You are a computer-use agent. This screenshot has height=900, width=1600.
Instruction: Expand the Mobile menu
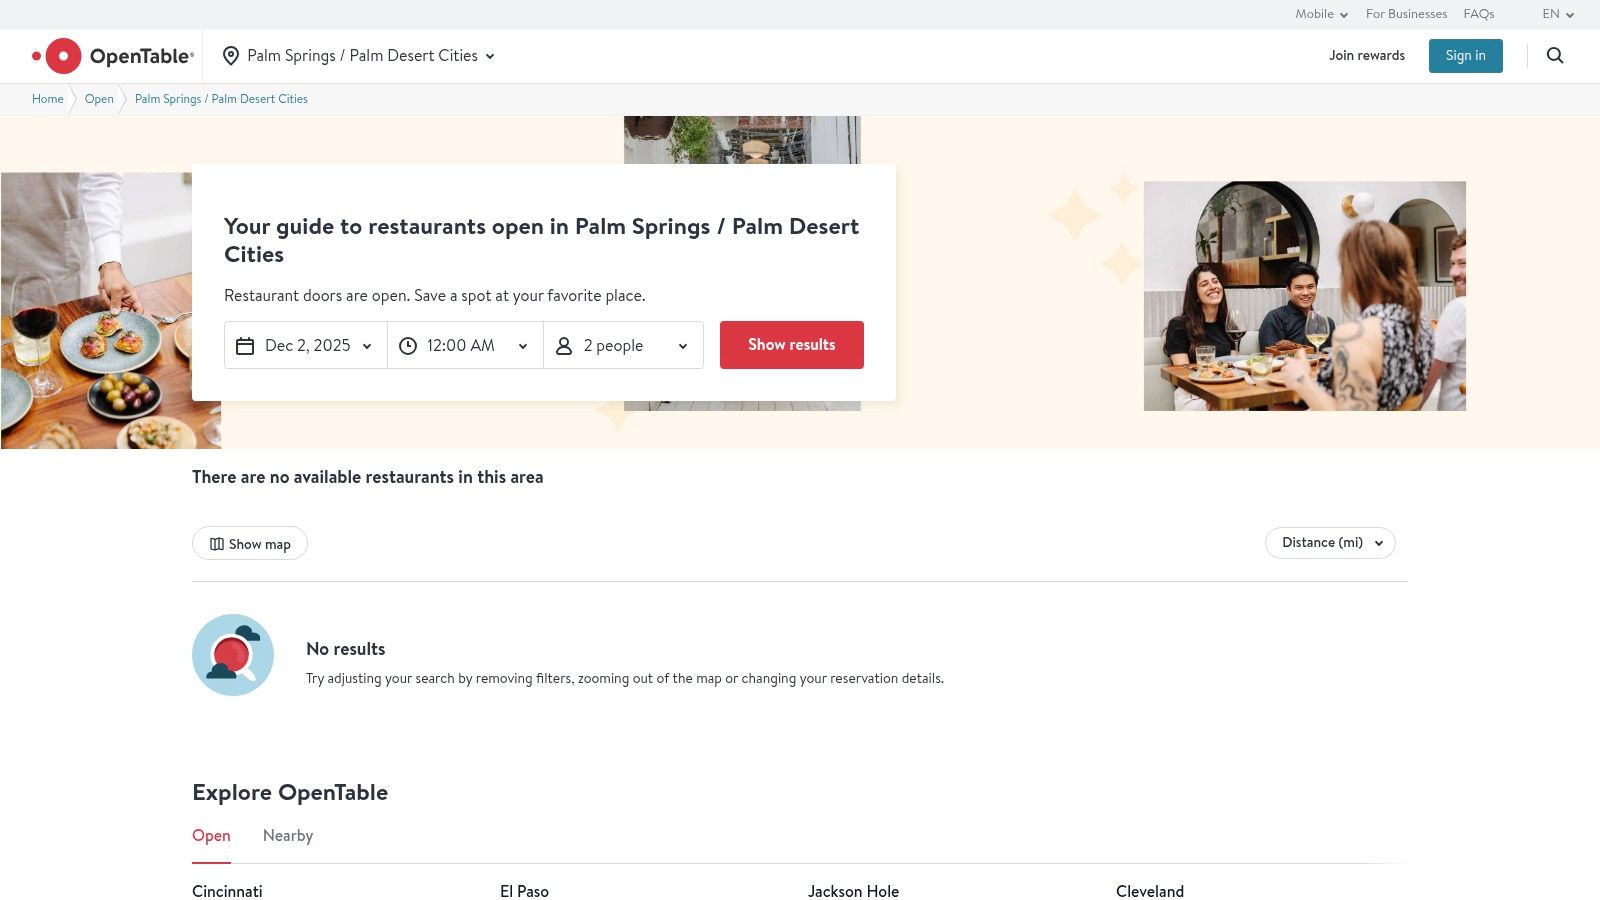(1320, 14)
